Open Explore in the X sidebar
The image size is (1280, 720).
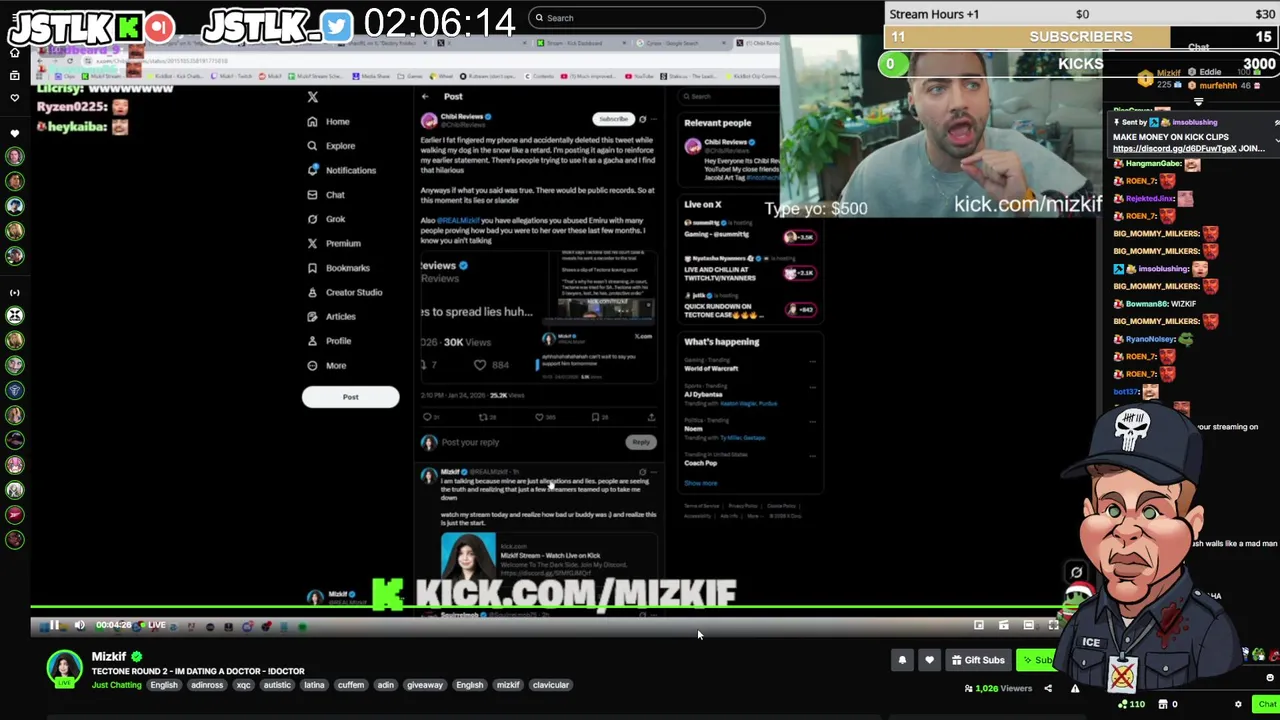coord(331,146)
